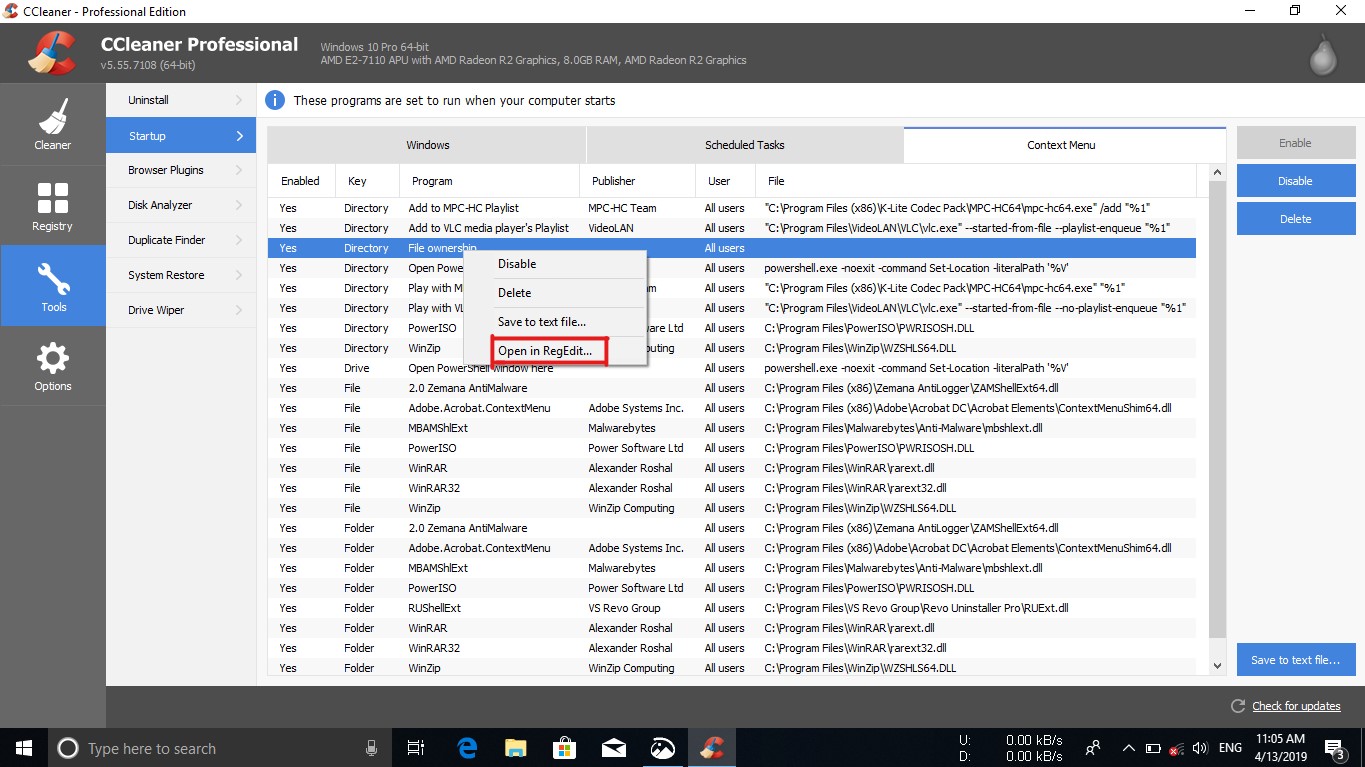1365x767 pixels.
Task: Click the ENG language indicator
Action: click(1230, 748)
